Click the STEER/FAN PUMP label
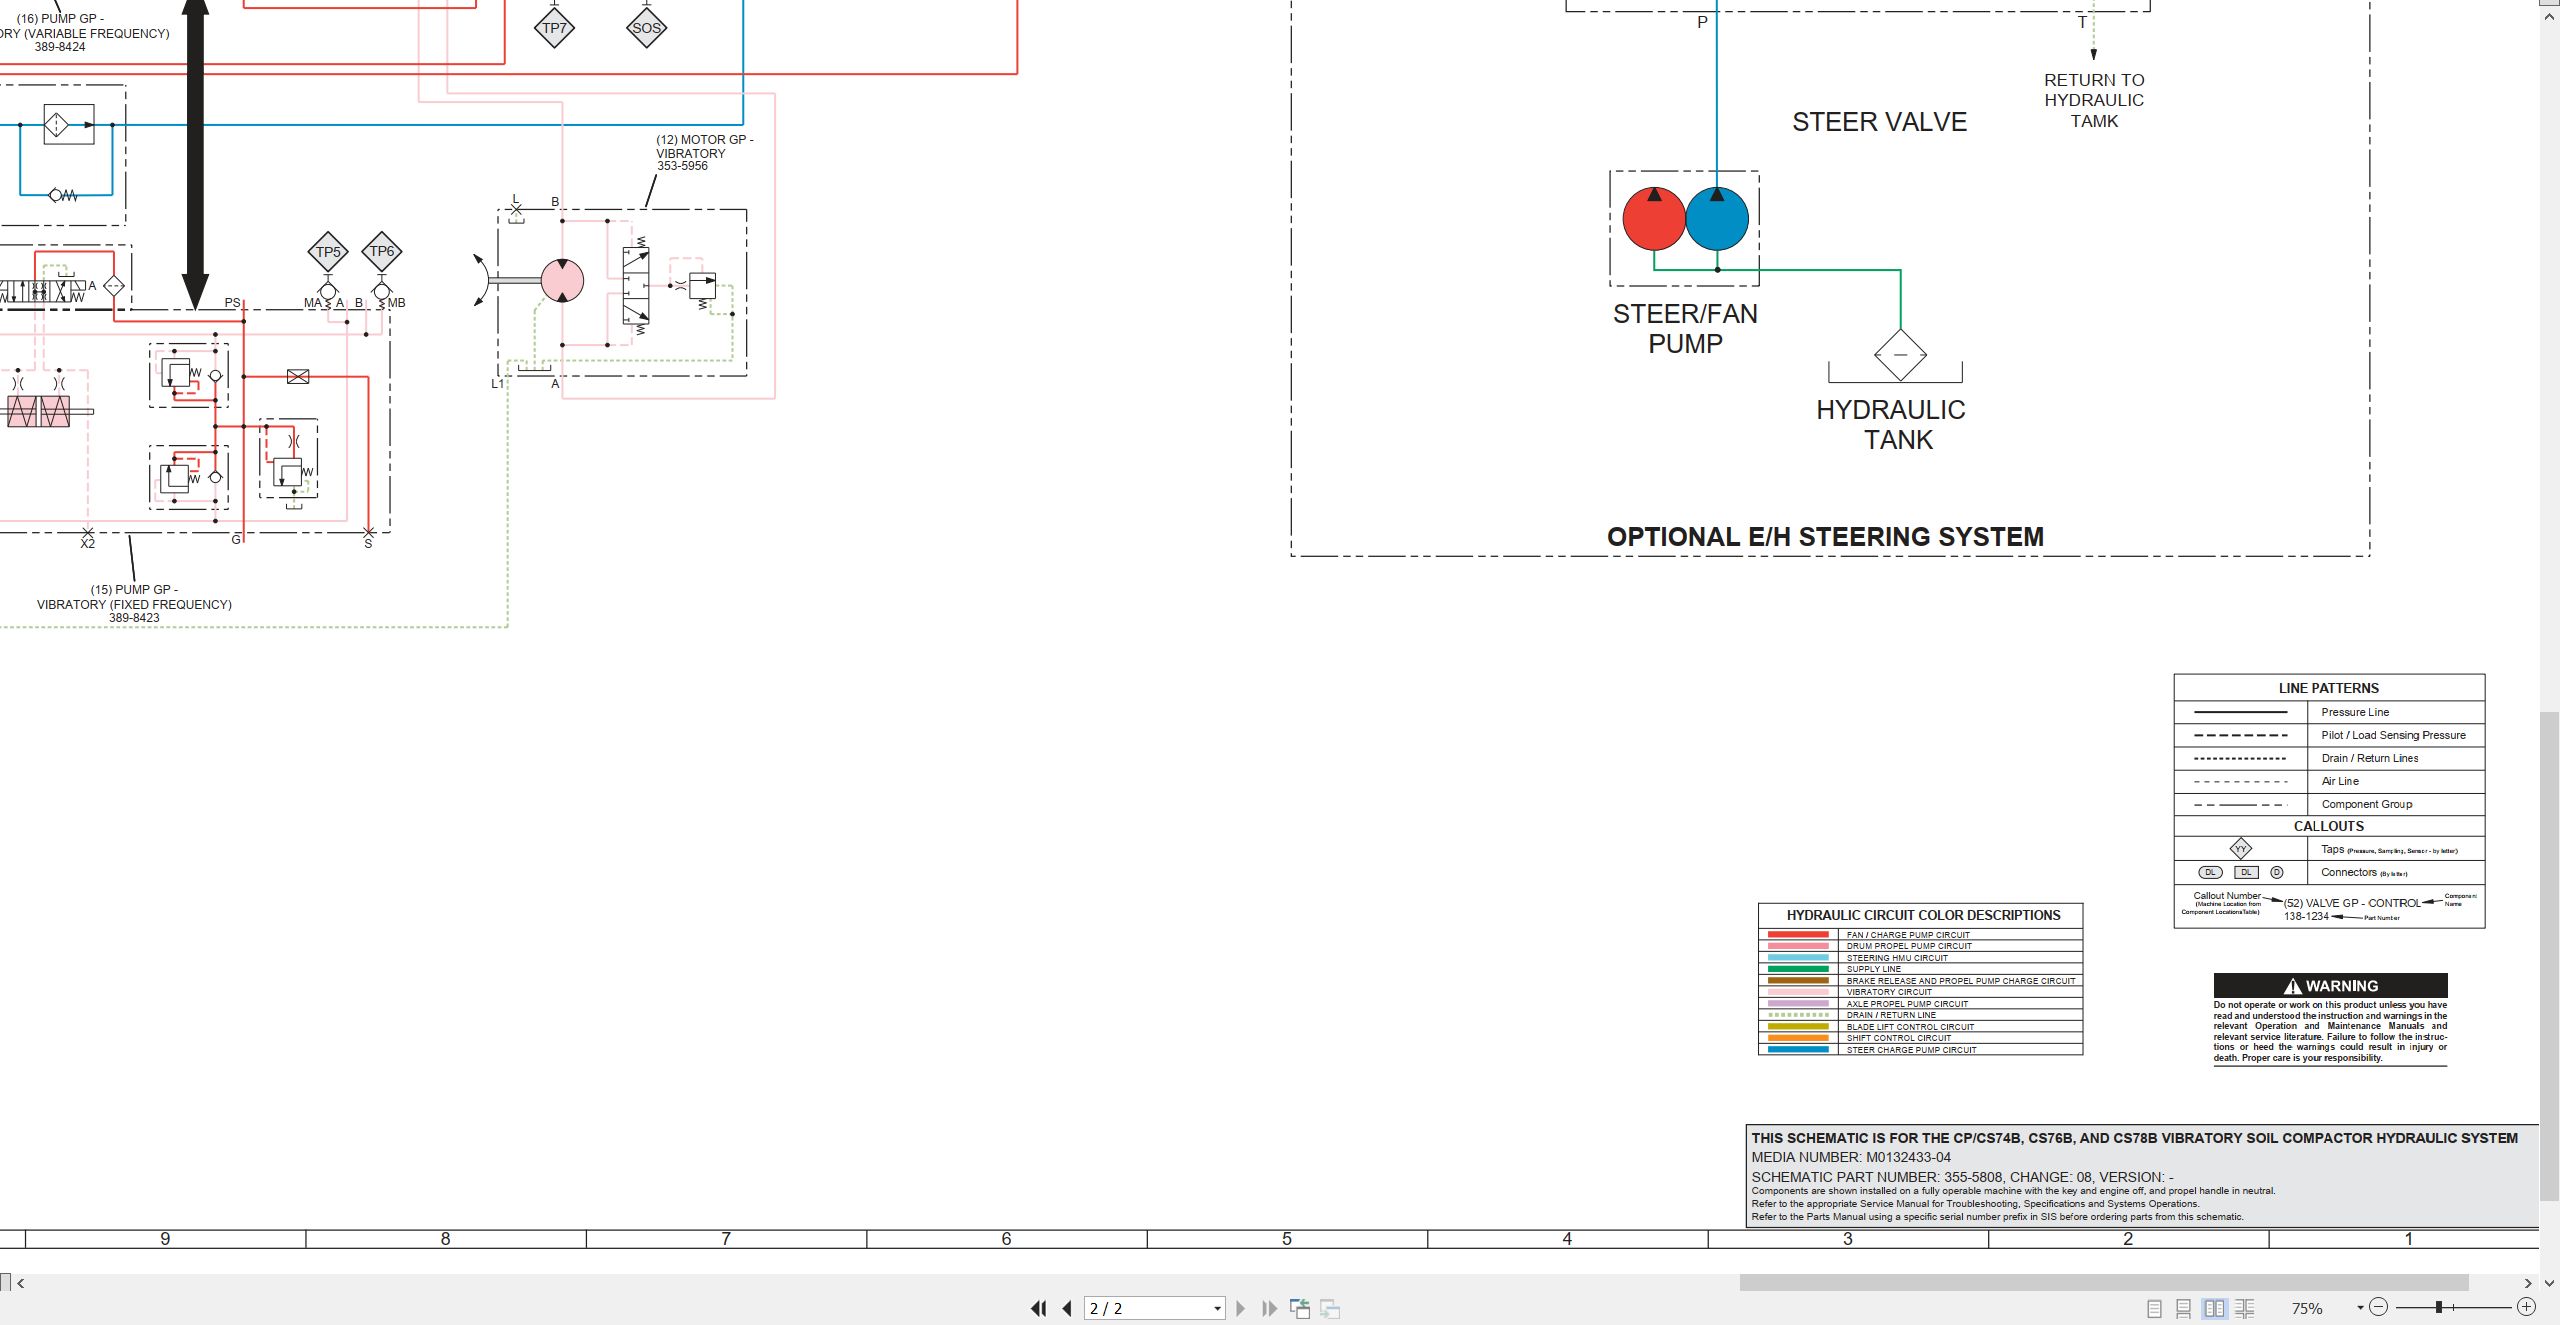2560x1325 pixels. [x=1685, y=328]
